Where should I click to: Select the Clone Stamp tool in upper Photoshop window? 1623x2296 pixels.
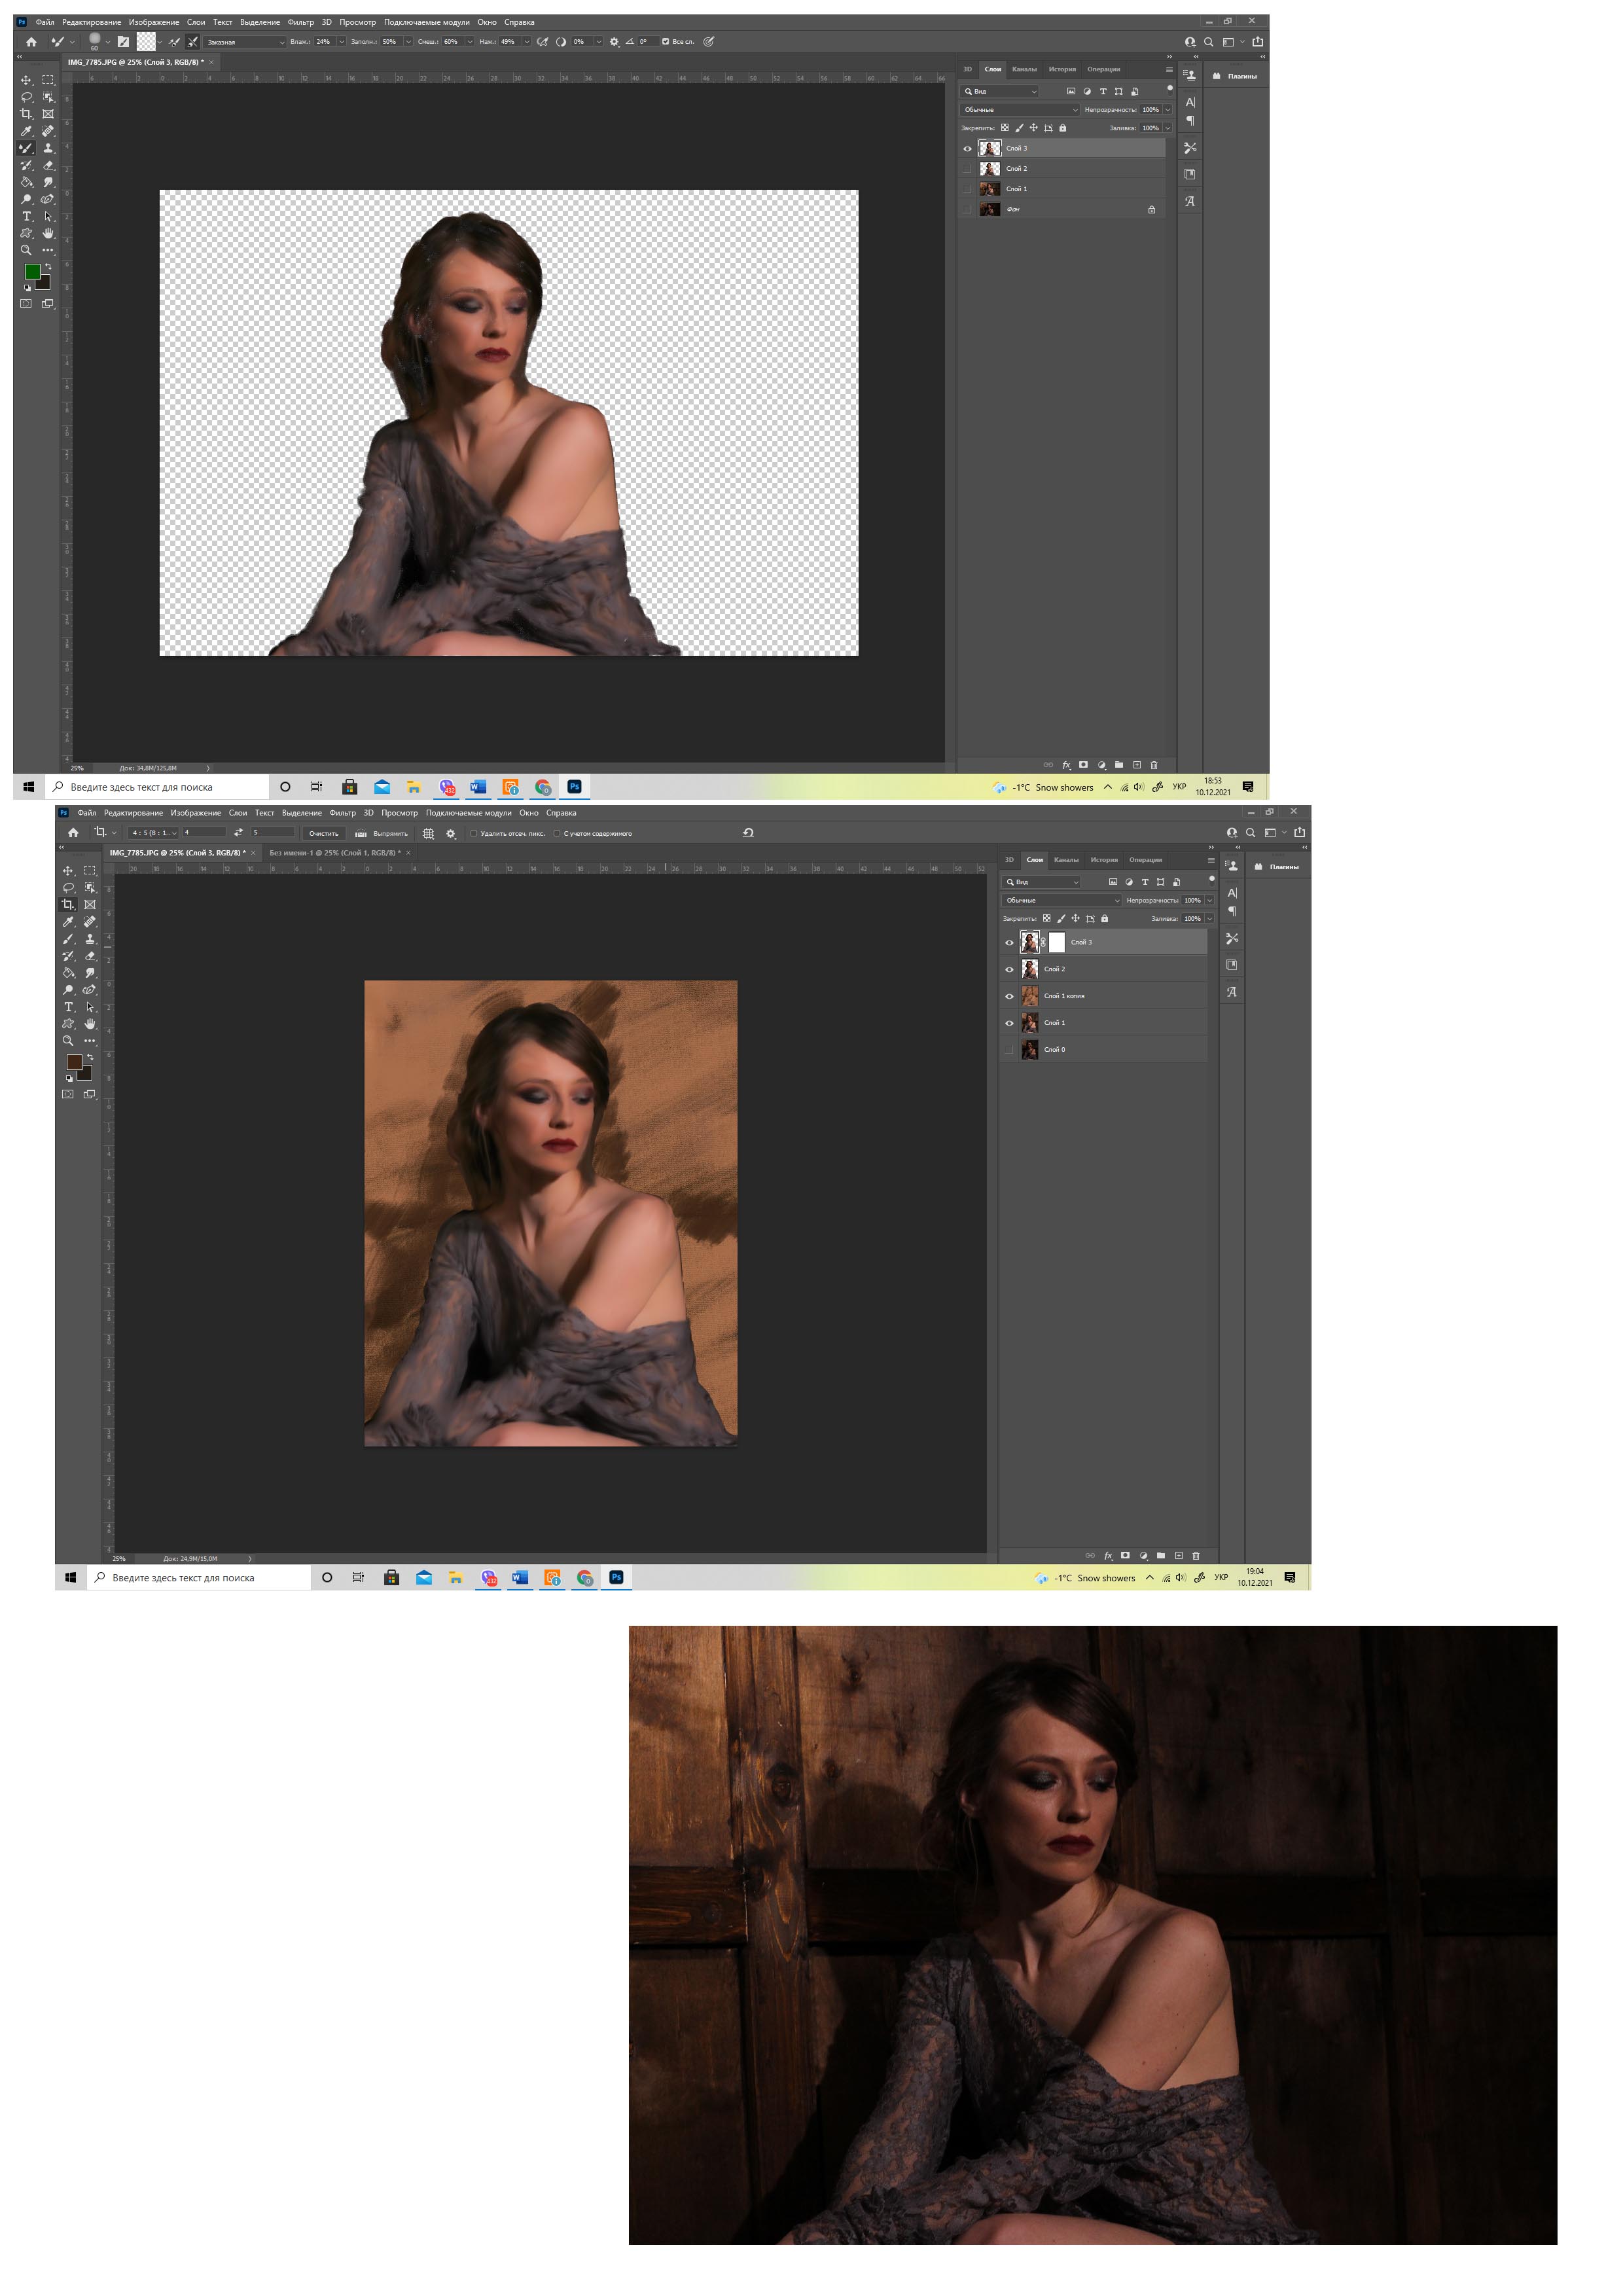[x=48, y=148]
